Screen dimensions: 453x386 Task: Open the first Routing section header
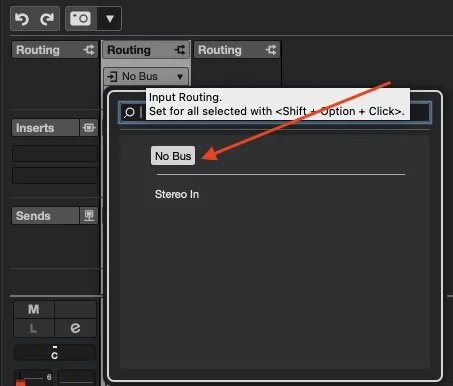click(55, 50)
